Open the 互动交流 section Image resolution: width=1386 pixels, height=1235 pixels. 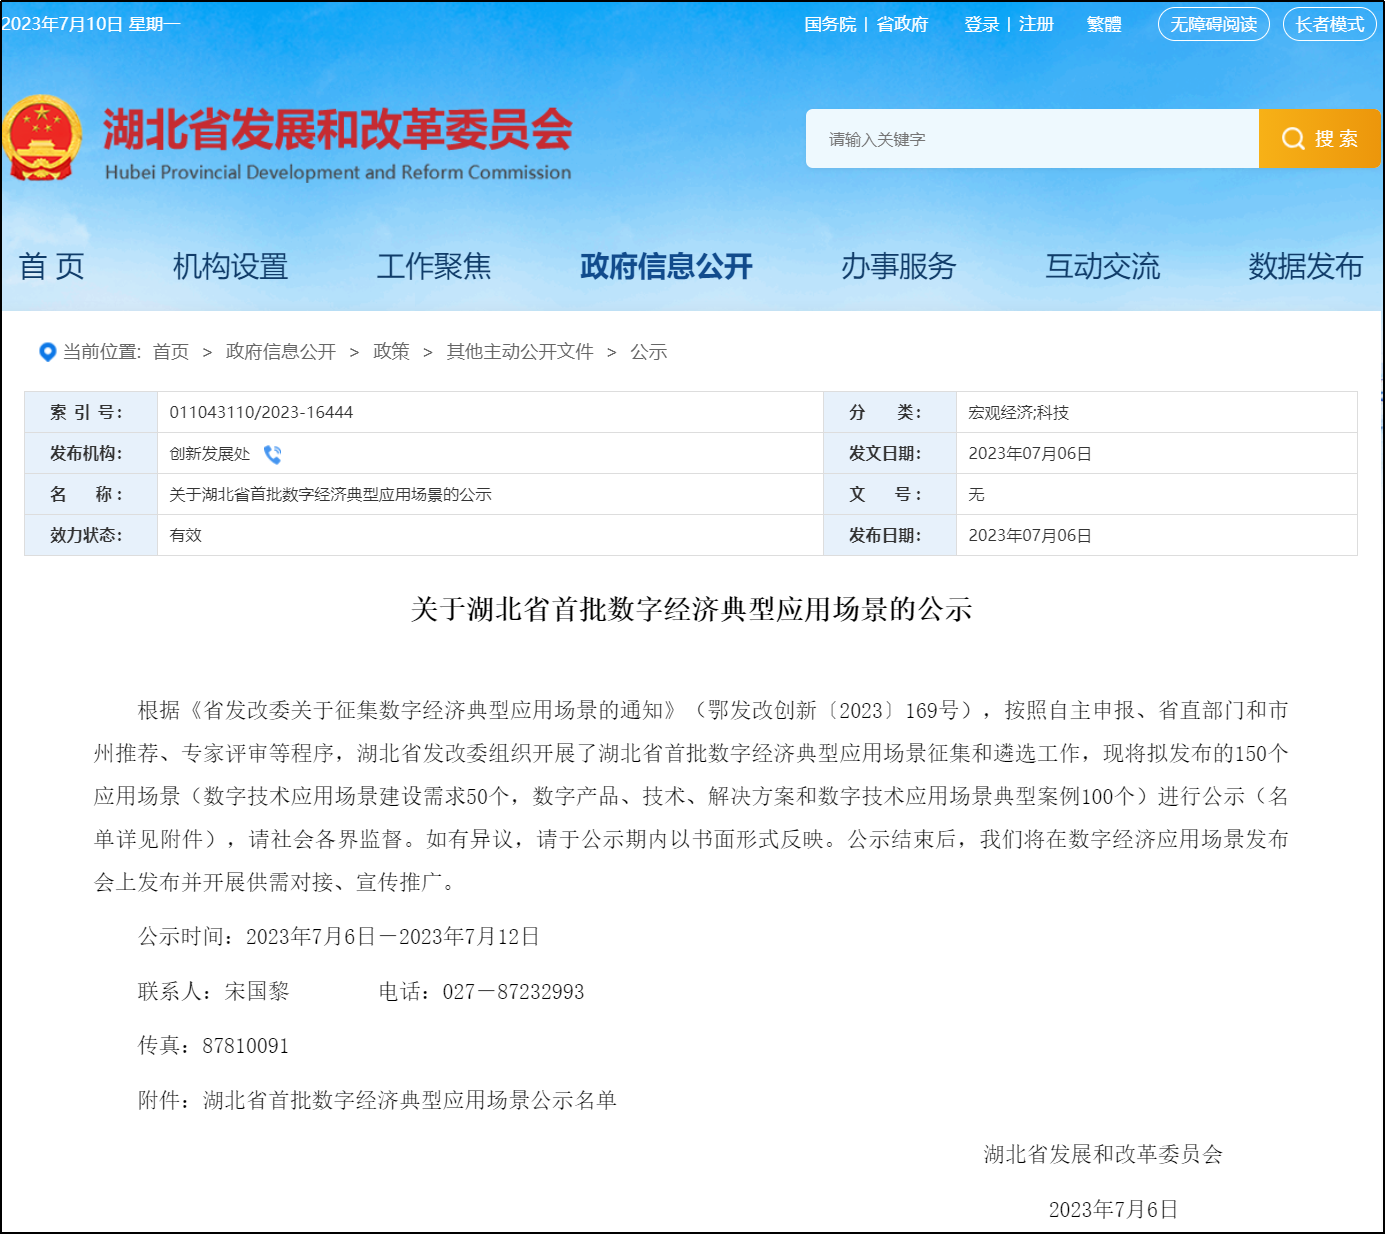click(1103, 266)
